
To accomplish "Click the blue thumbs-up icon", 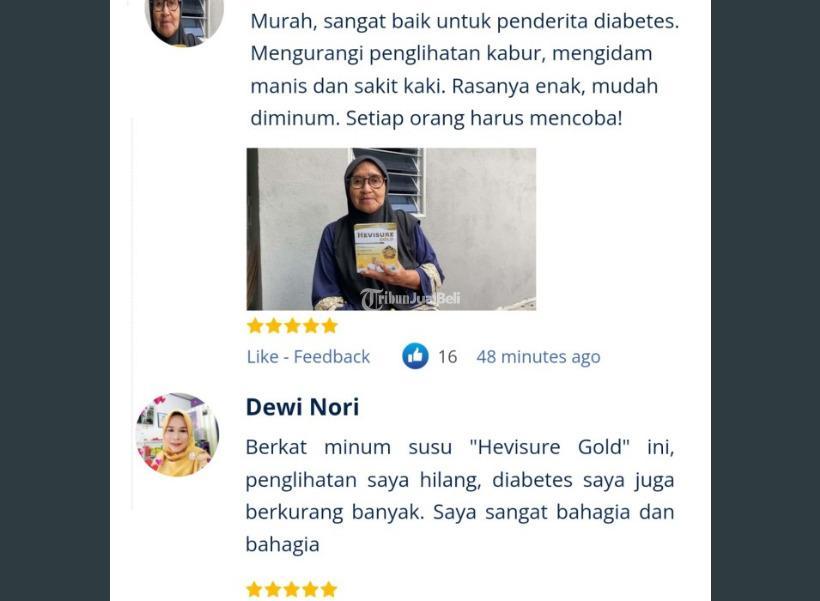I will (415, 356).
